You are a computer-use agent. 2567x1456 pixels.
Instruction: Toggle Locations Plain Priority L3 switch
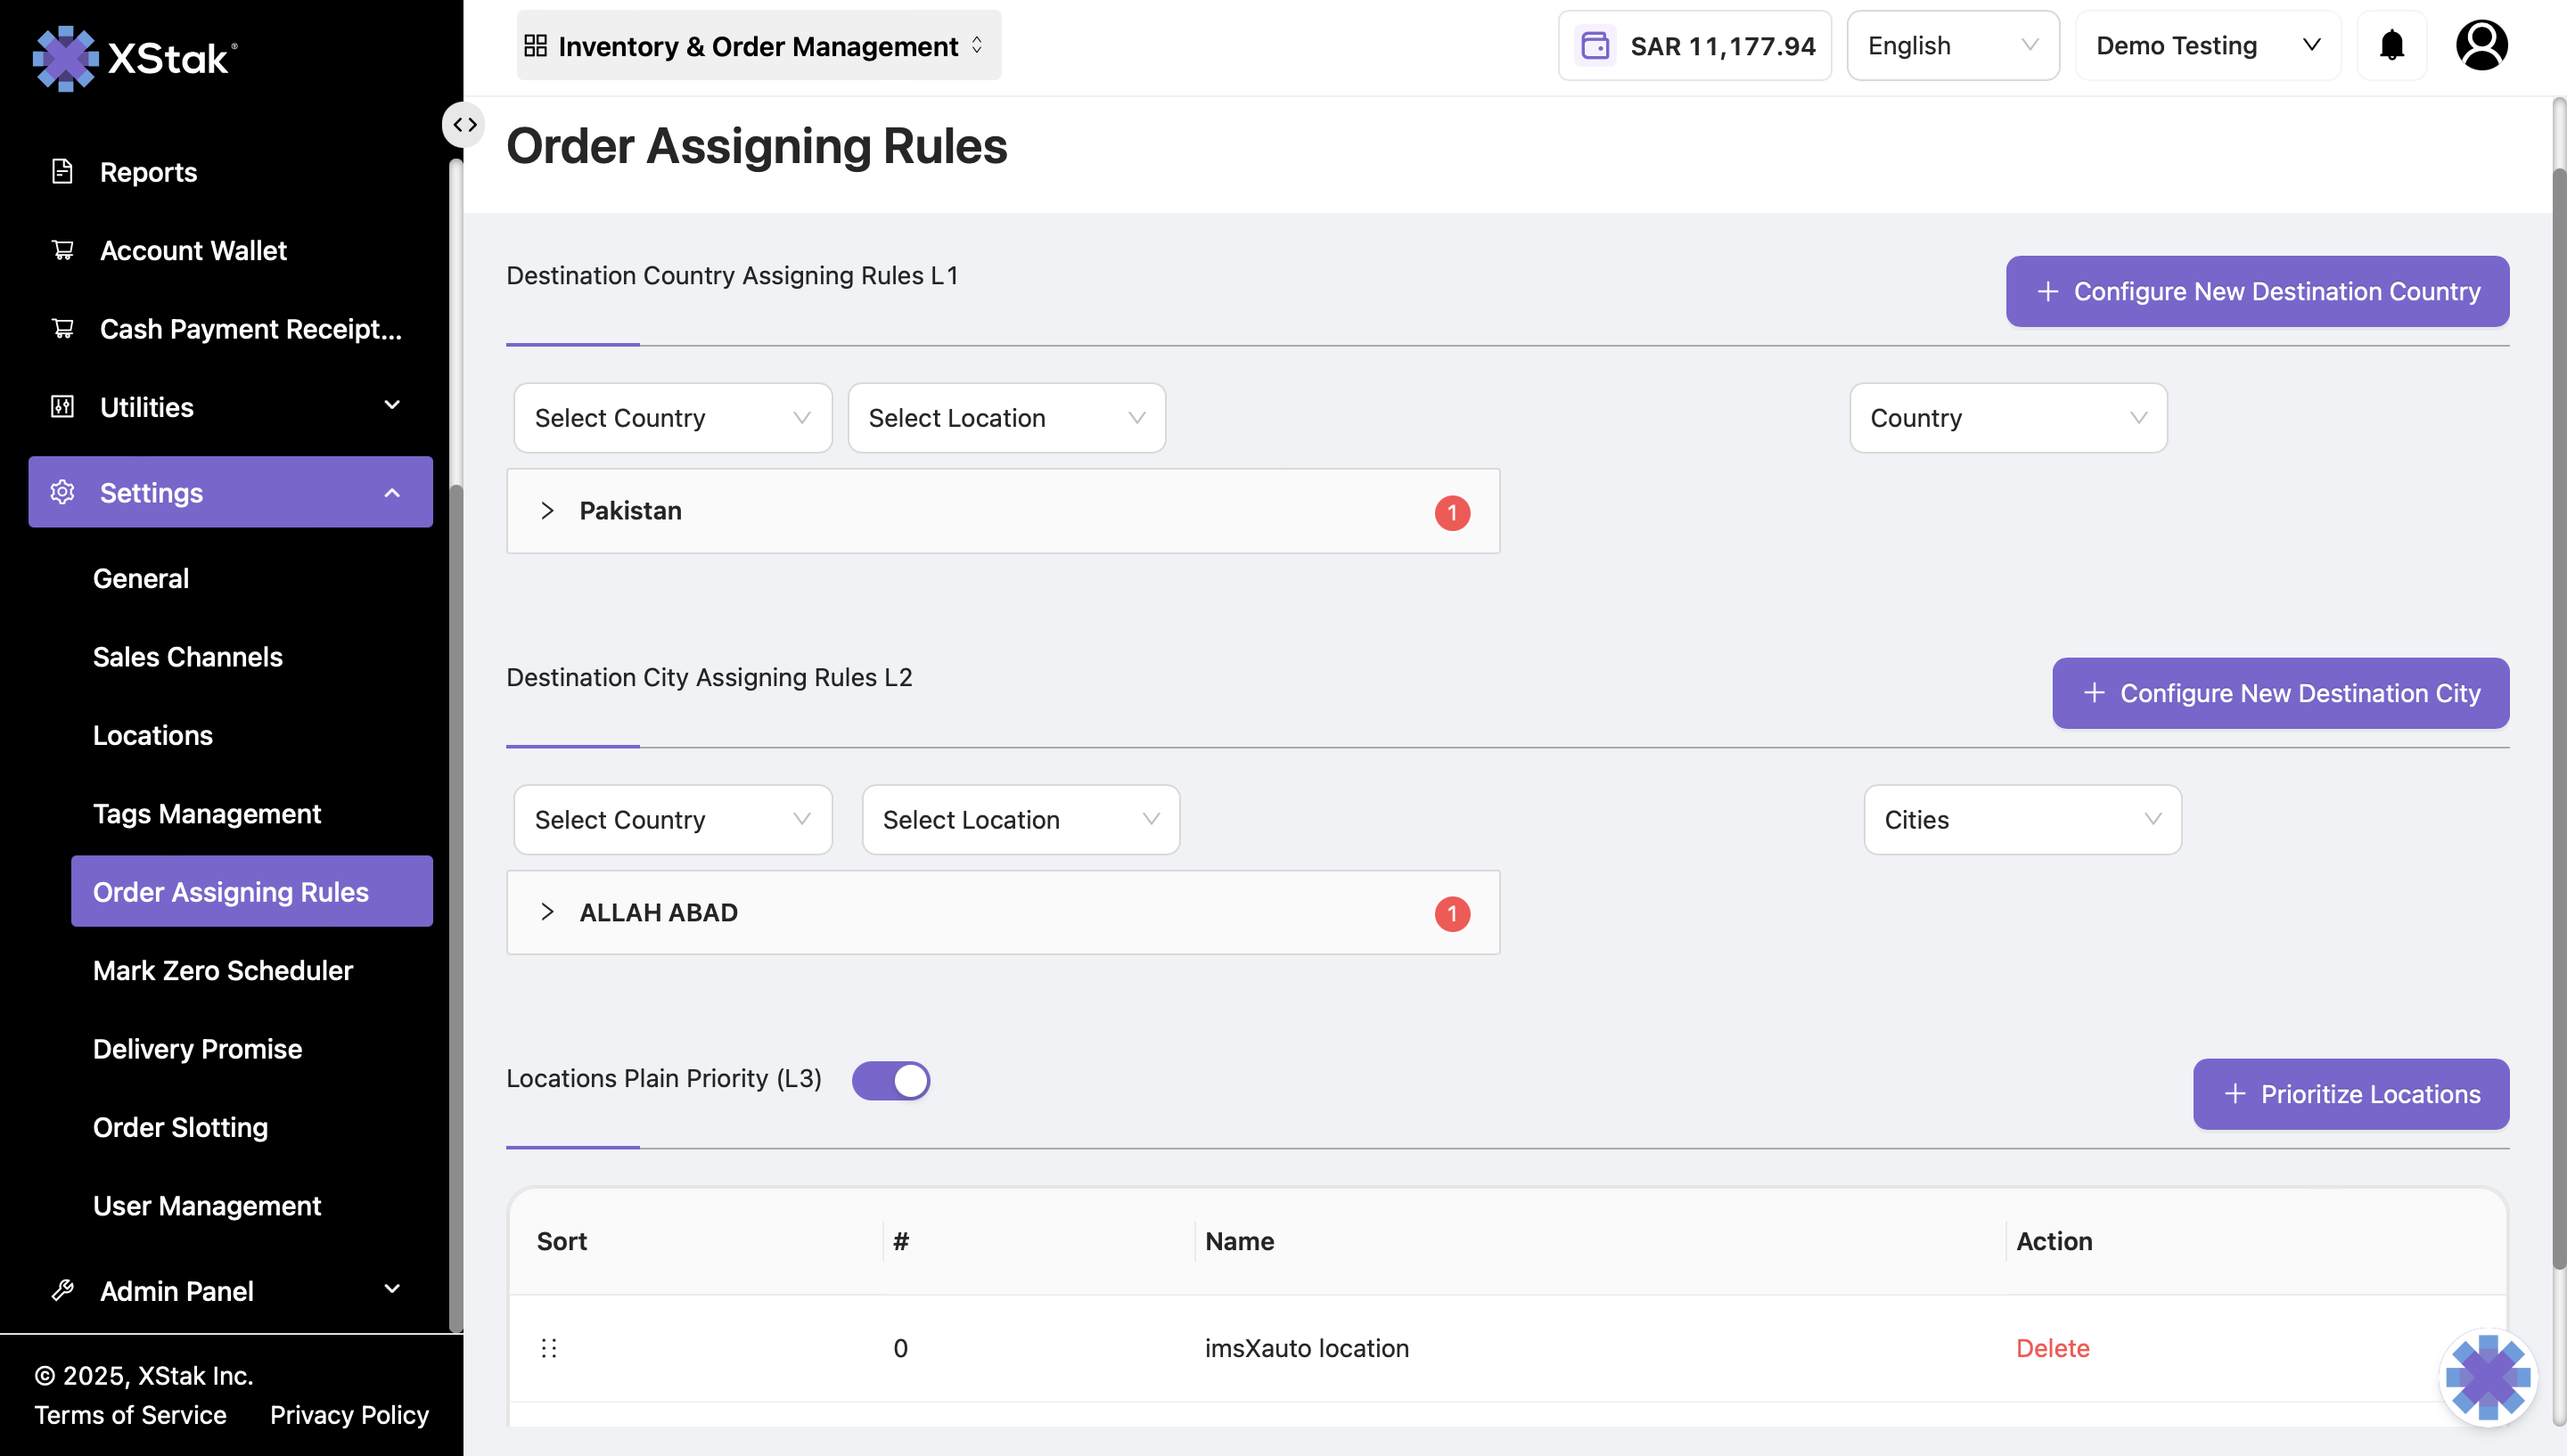(890, 1080)
